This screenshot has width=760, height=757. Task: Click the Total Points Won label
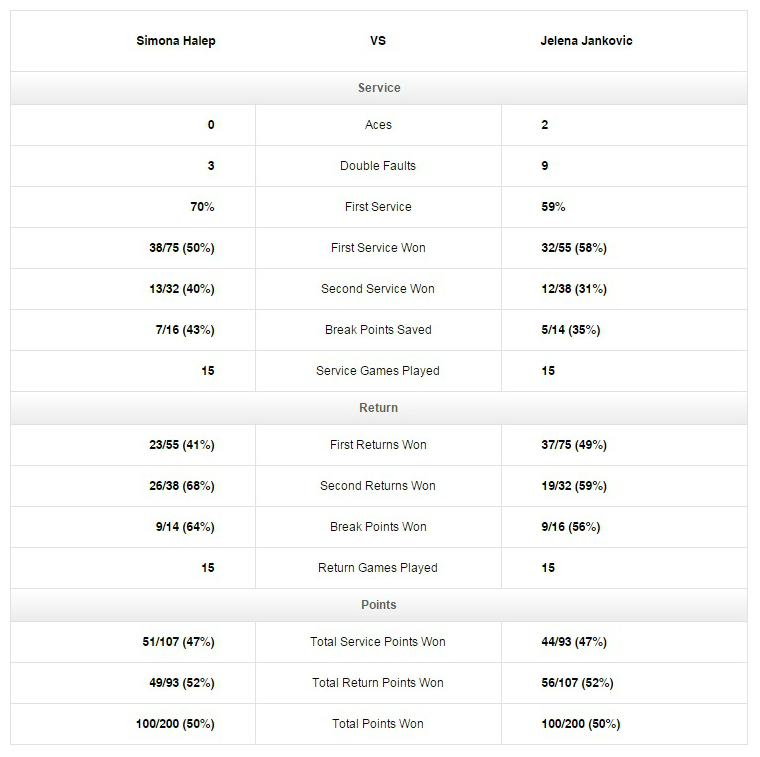(x=378, y=724)
